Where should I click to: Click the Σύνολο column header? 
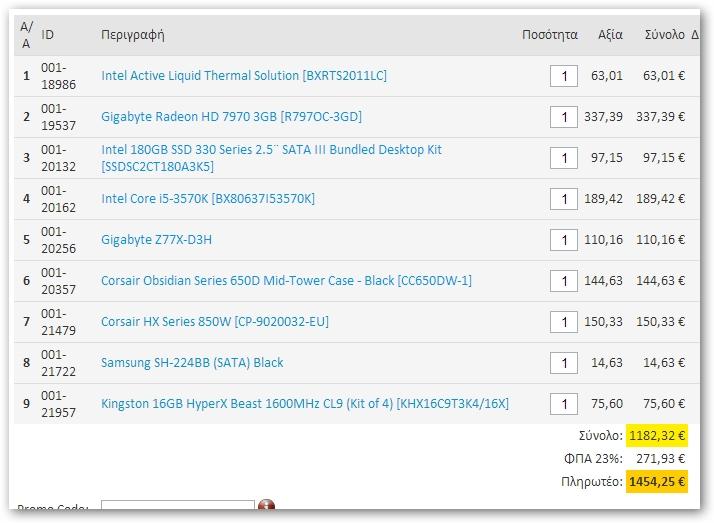point(664,35)
